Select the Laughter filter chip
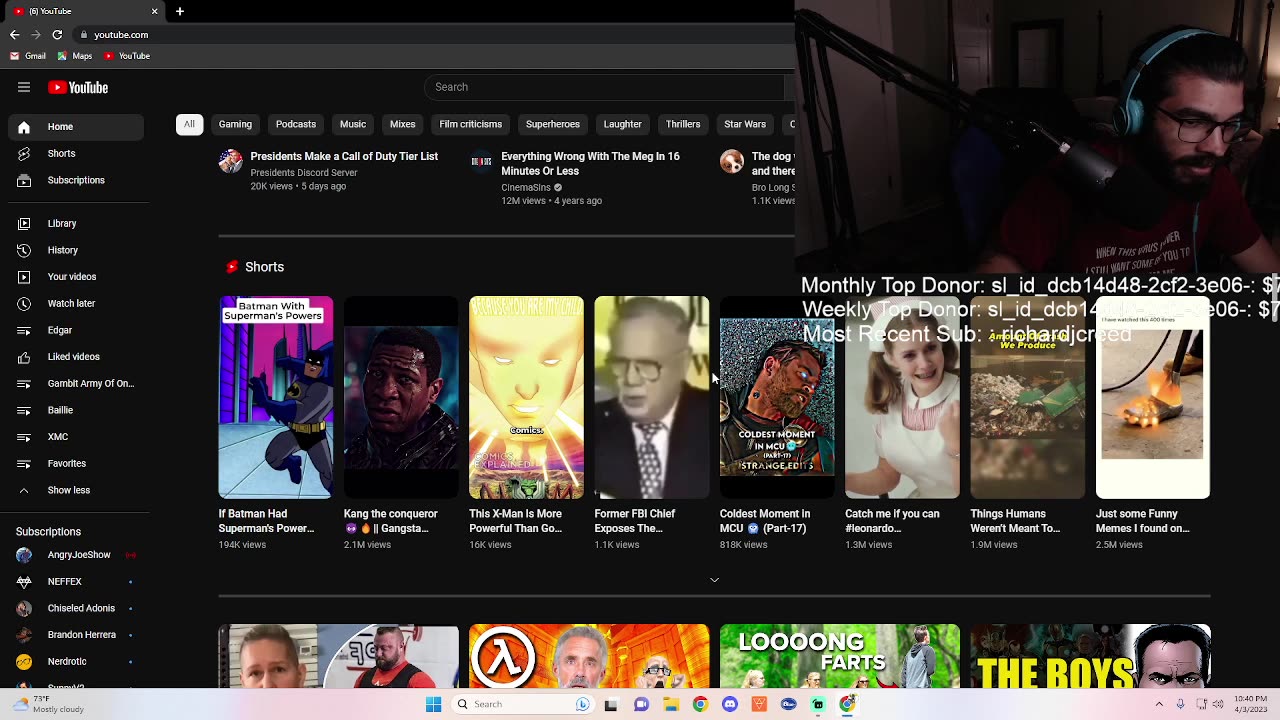 pos(623,124)
